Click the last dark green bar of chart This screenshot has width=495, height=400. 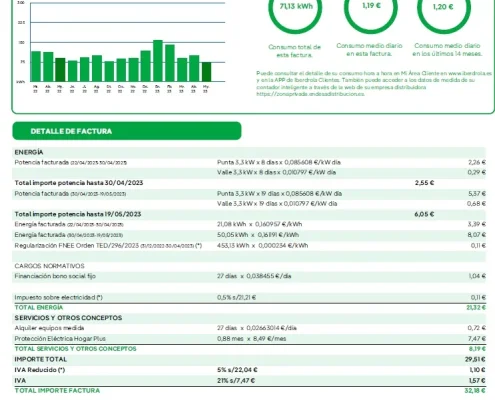coord(206,72)
